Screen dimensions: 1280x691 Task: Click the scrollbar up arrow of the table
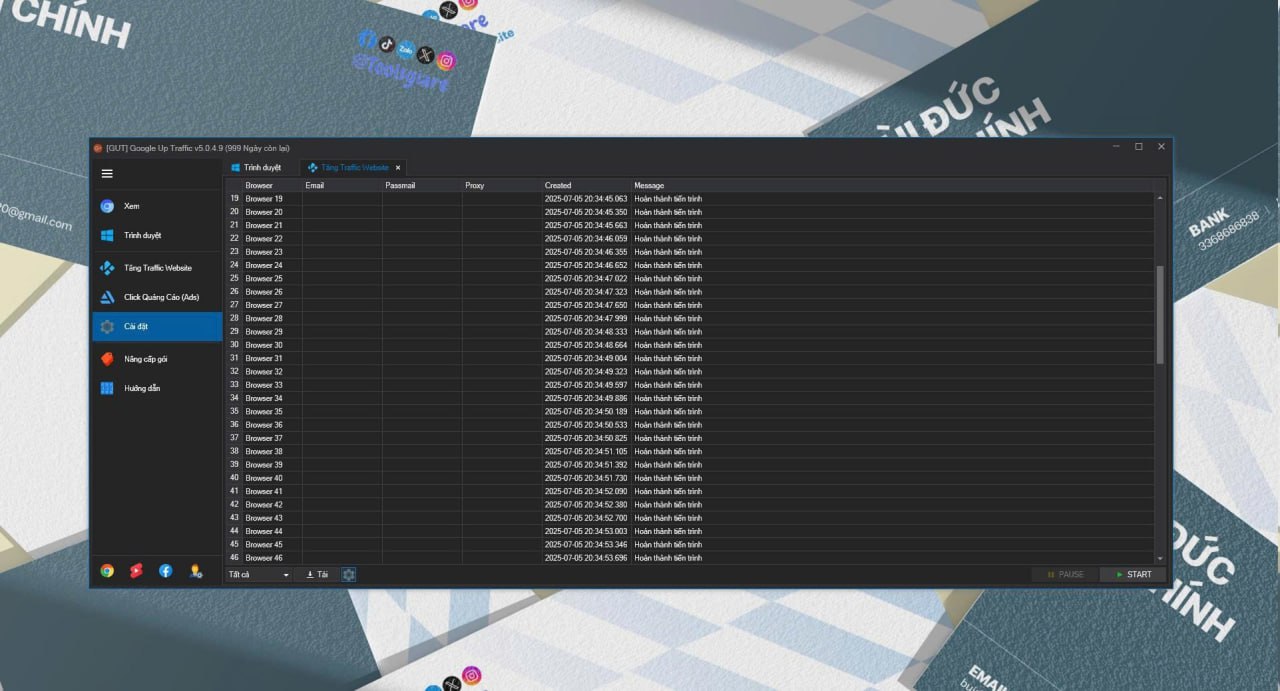pyautogui.click(x=1160, y=199)
